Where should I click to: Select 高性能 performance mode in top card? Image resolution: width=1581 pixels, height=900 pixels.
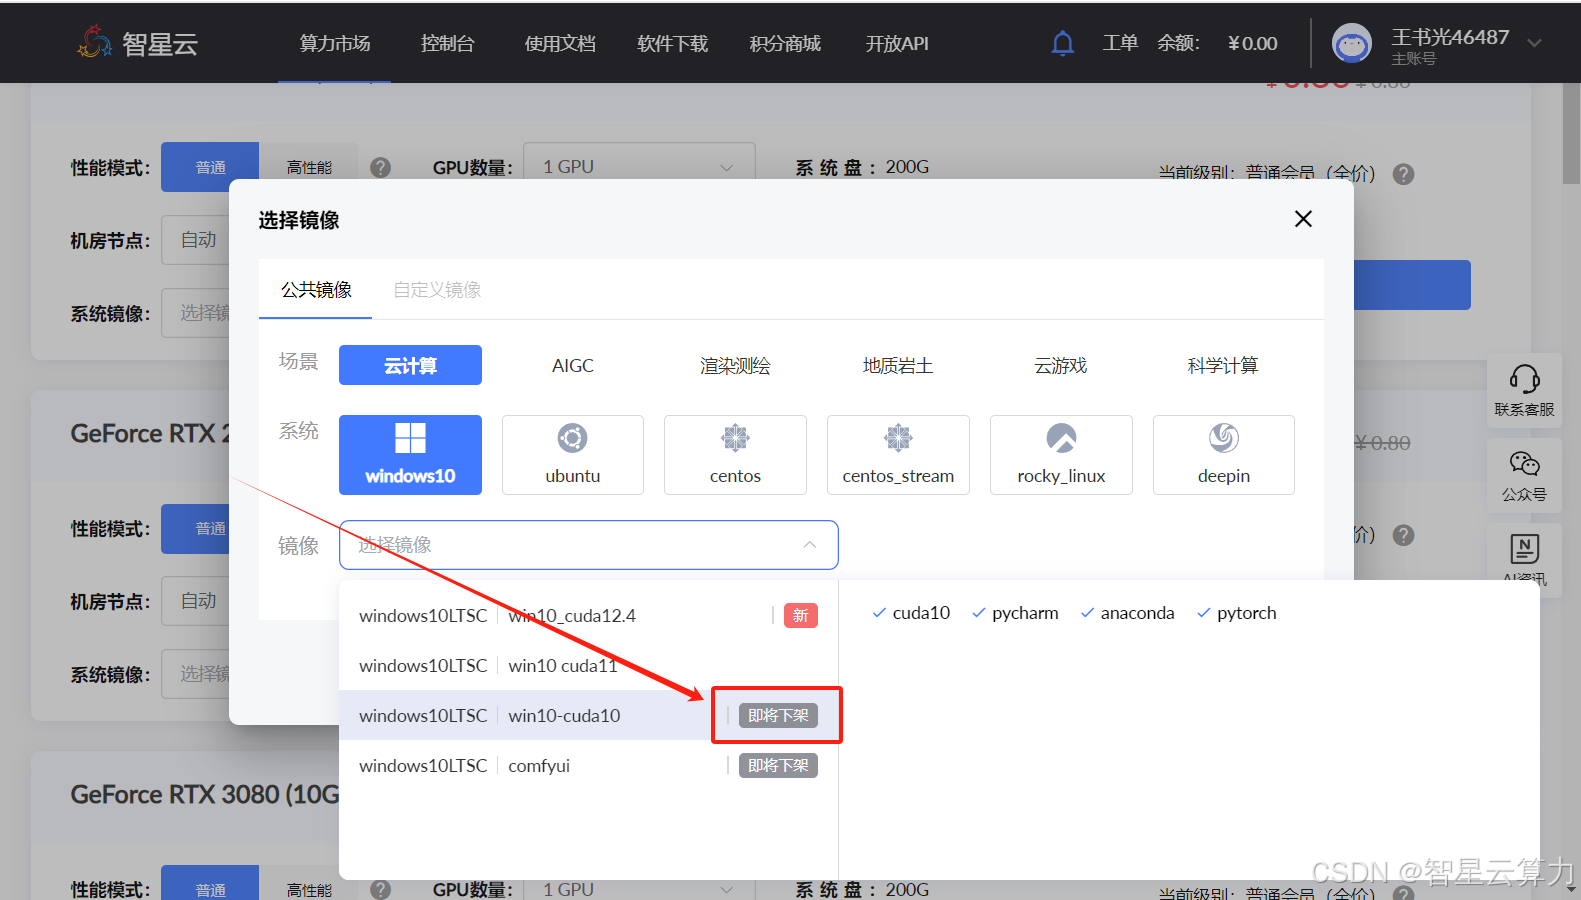[309, 167]
